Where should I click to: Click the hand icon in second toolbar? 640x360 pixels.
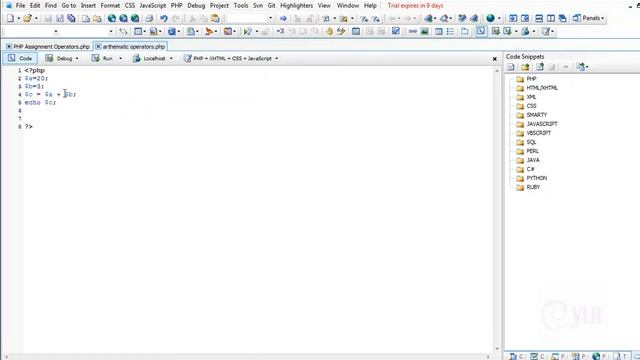(329, 31)
